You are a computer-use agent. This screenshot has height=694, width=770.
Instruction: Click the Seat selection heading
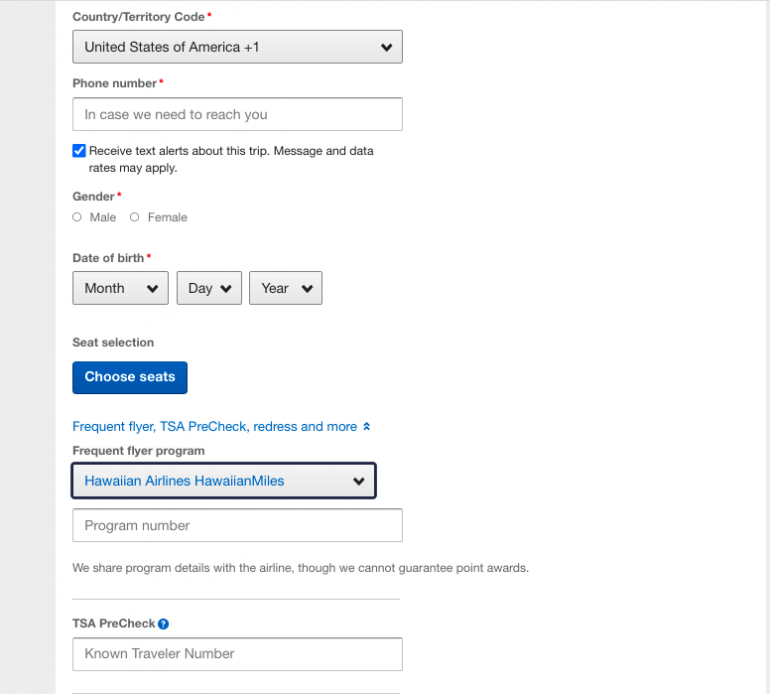point(113,342)
